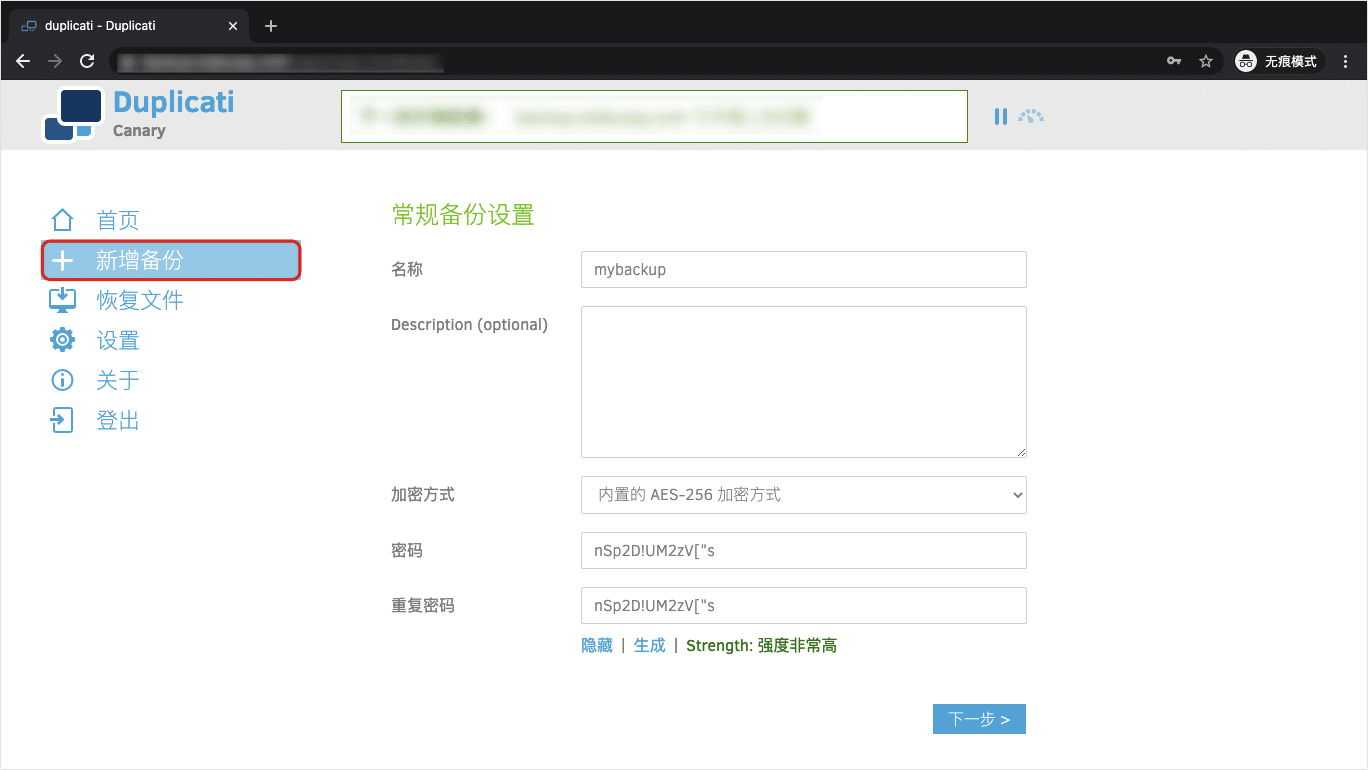1368x770 pixels.
Task: Click the incognito 无痕模式 indicator
Action: (1279, 61)
